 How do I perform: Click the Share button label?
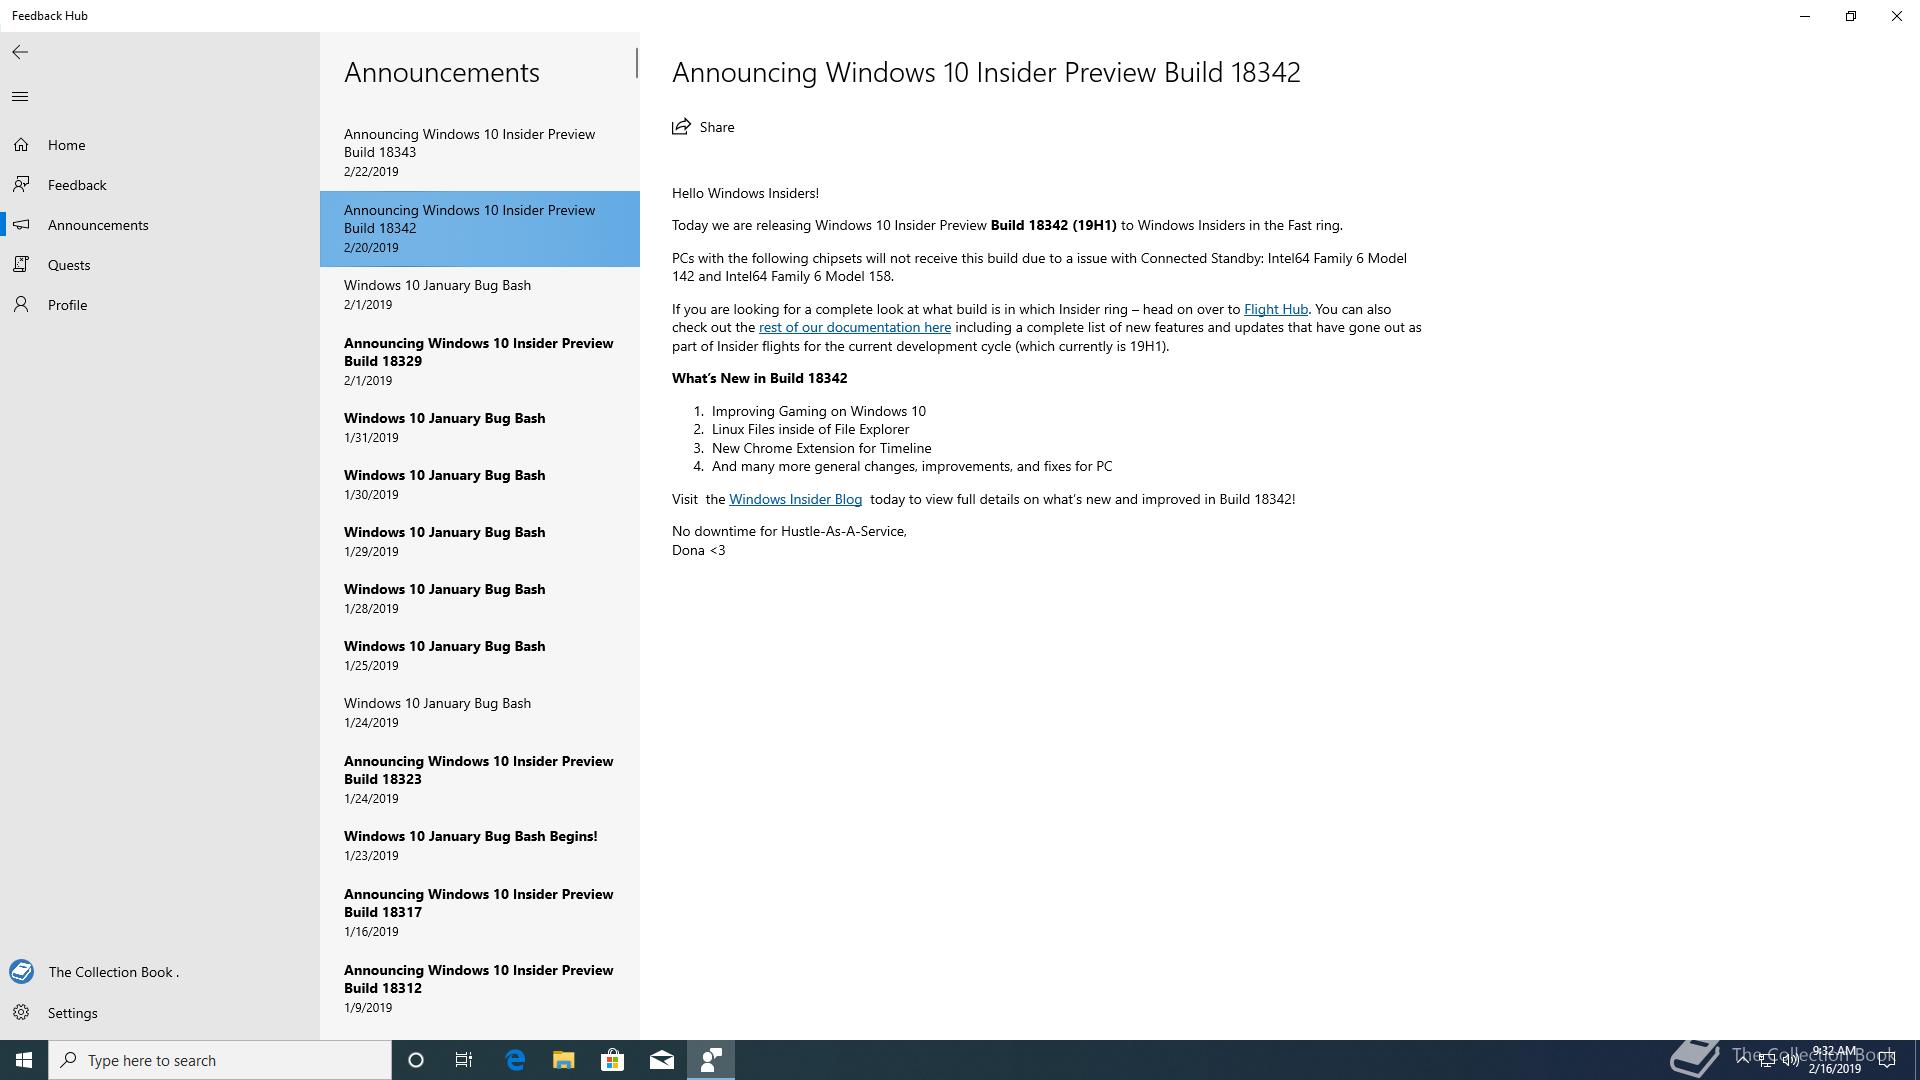coord(717,127)
